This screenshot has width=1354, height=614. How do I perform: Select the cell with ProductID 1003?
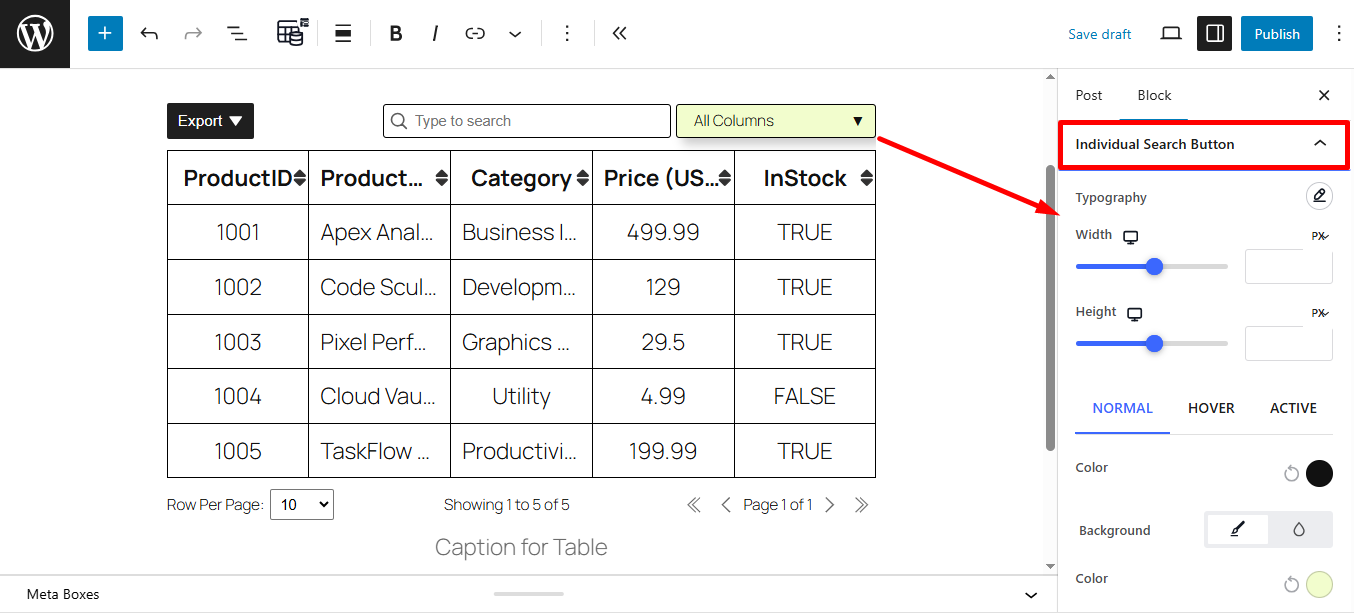pos(238,342)
